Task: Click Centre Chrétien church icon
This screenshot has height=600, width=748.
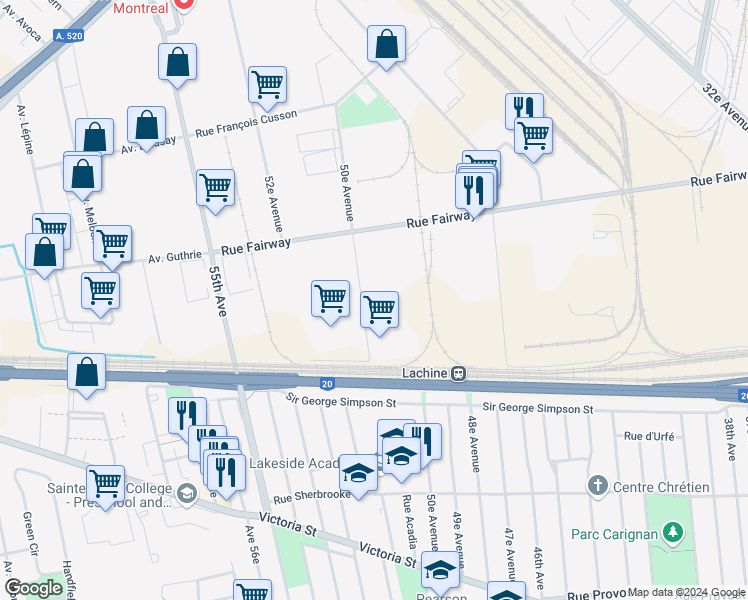Action: point(598,486)
